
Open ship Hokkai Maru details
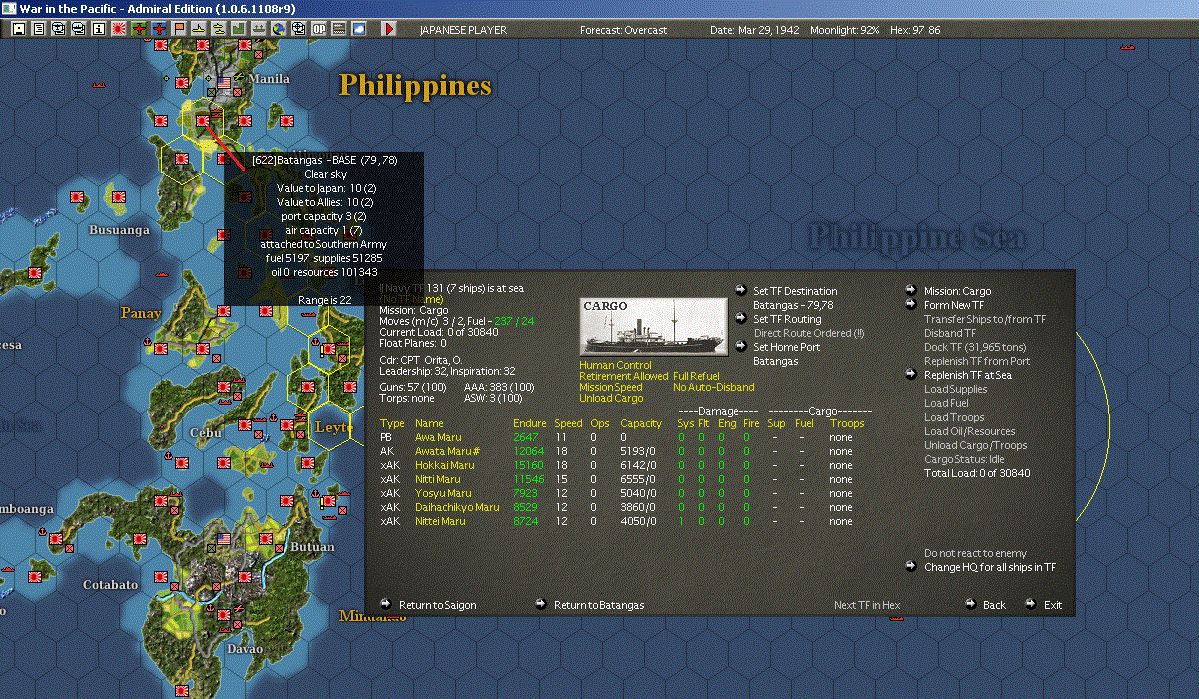444,465
